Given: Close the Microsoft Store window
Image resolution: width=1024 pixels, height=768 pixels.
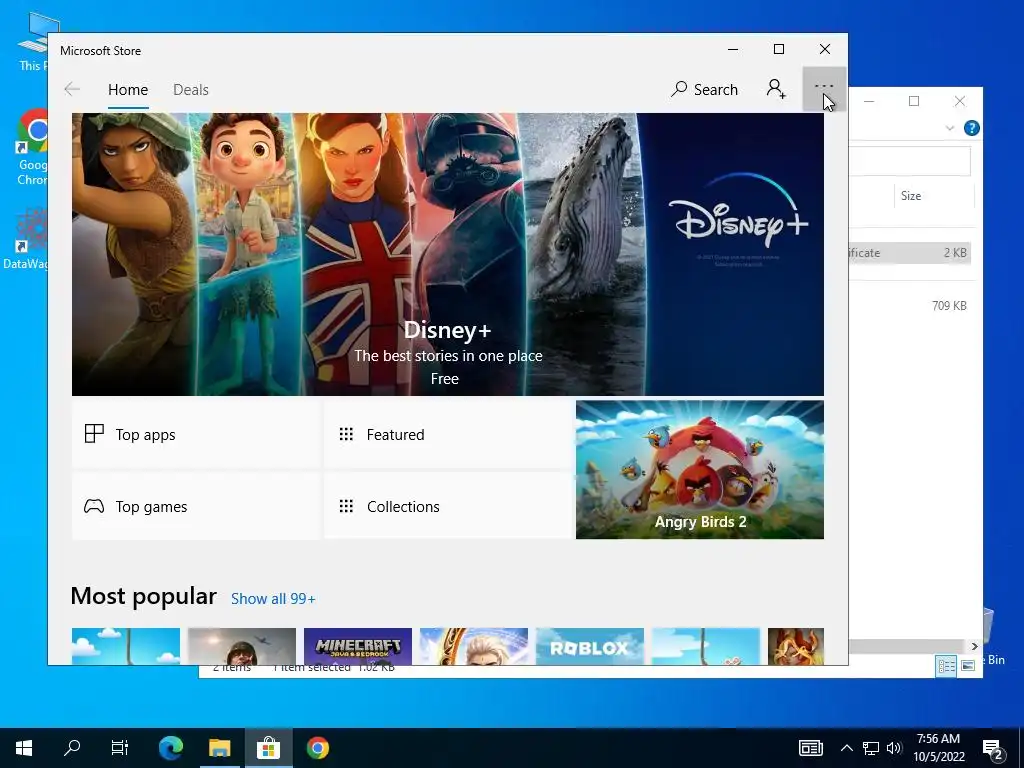Looking at the screenshot, I should click(825, 50).
